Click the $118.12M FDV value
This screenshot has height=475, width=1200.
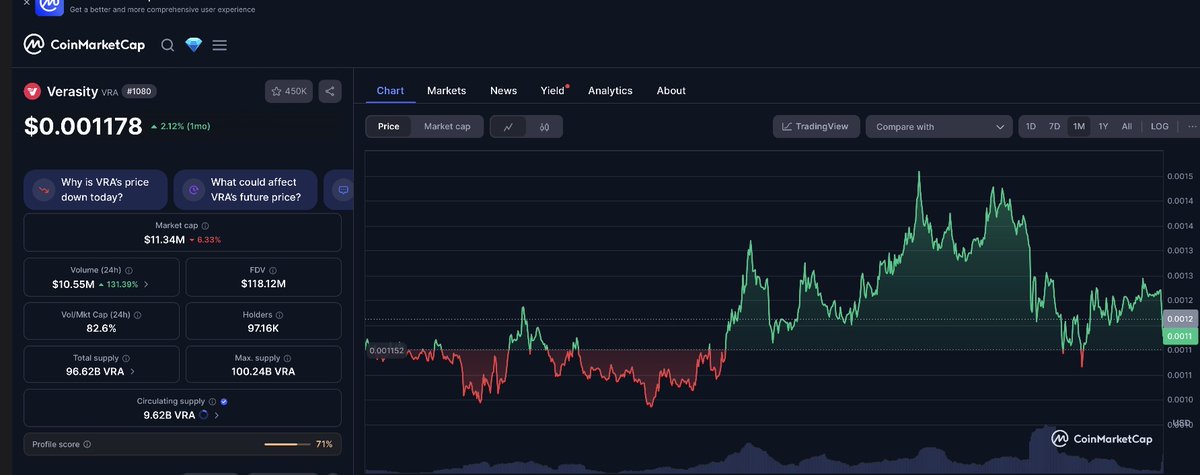(x=264, y=285)
